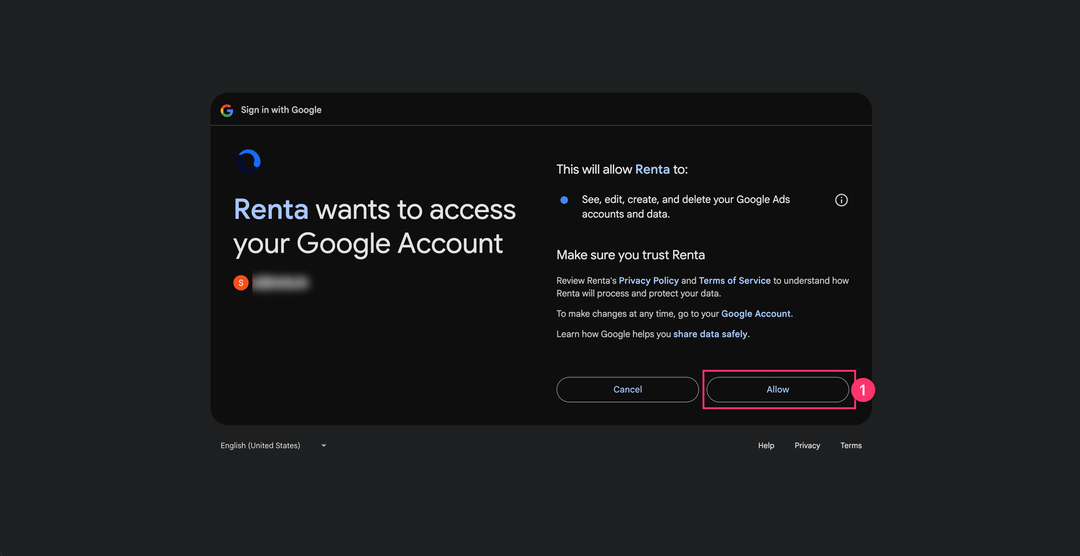
Task: Expand the English (United States) language dropdown
Action: coord(273,446)
